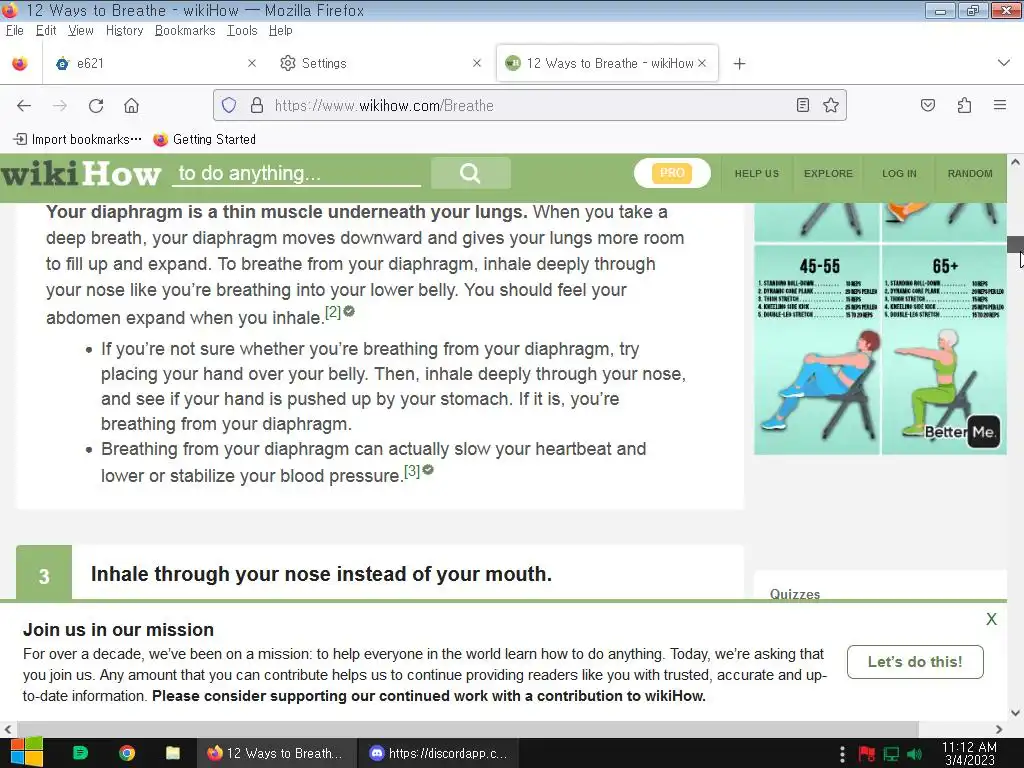This screenshot has width=1024, height=768.
Task: Click the horizontal scrollbar left arrow
Action: [8, 729]
